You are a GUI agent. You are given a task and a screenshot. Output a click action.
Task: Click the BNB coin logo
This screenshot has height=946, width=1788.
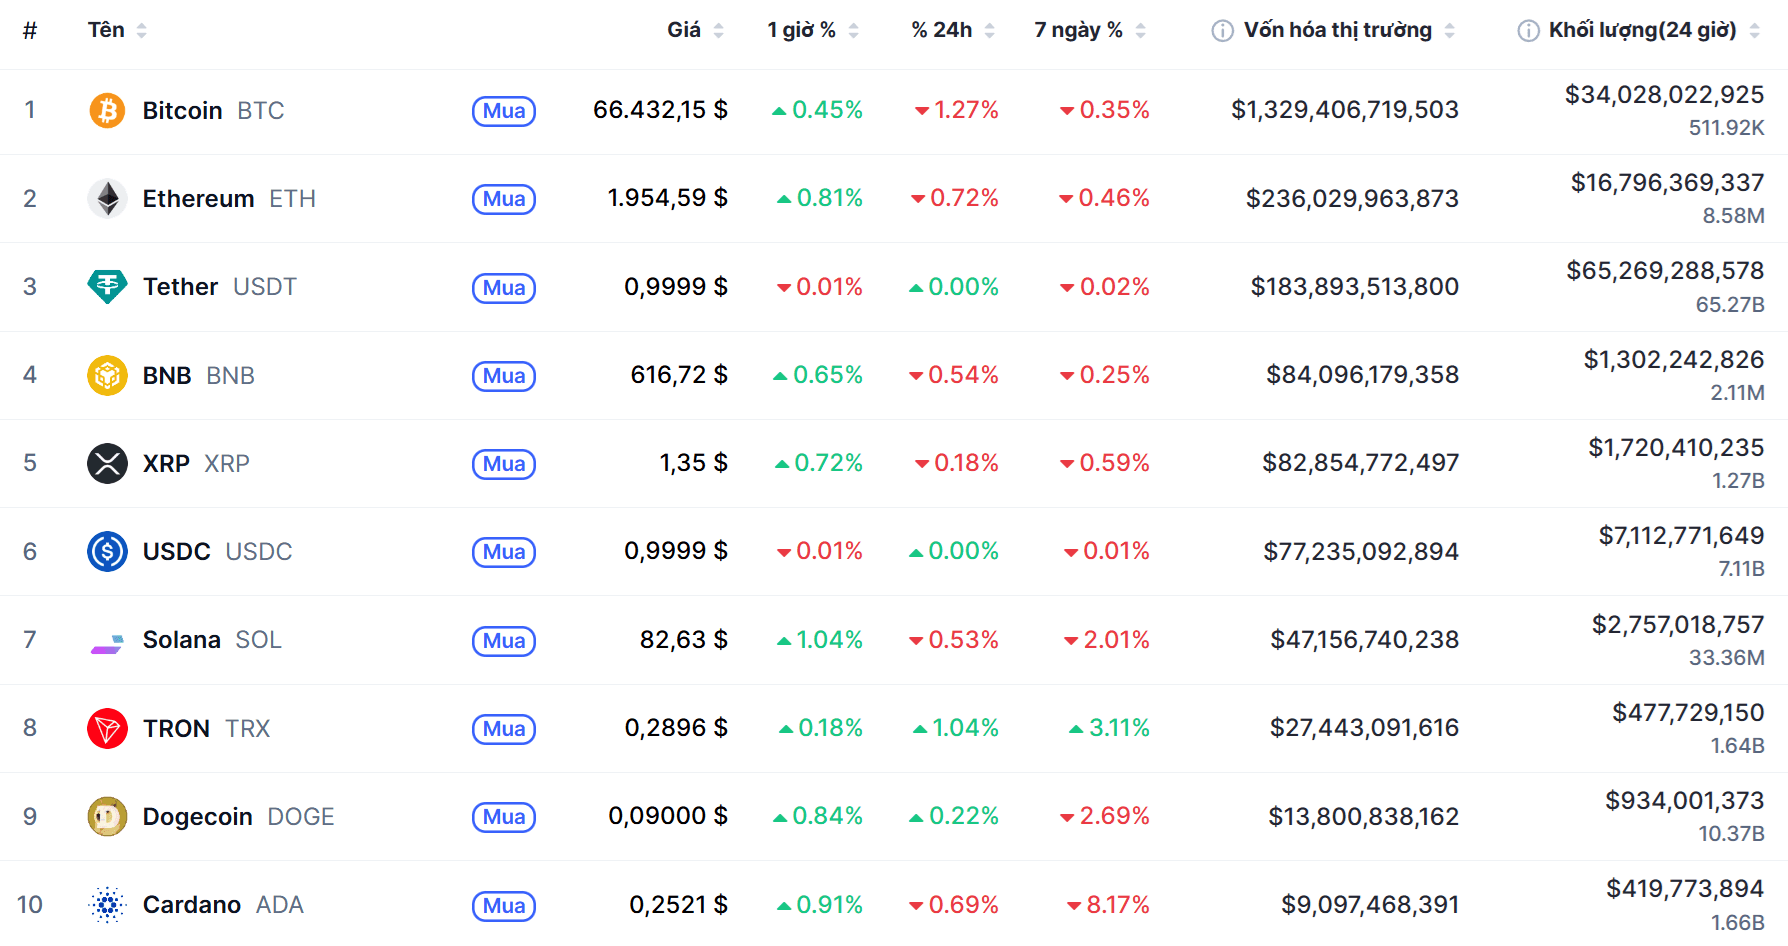click(x=107, y=375)
